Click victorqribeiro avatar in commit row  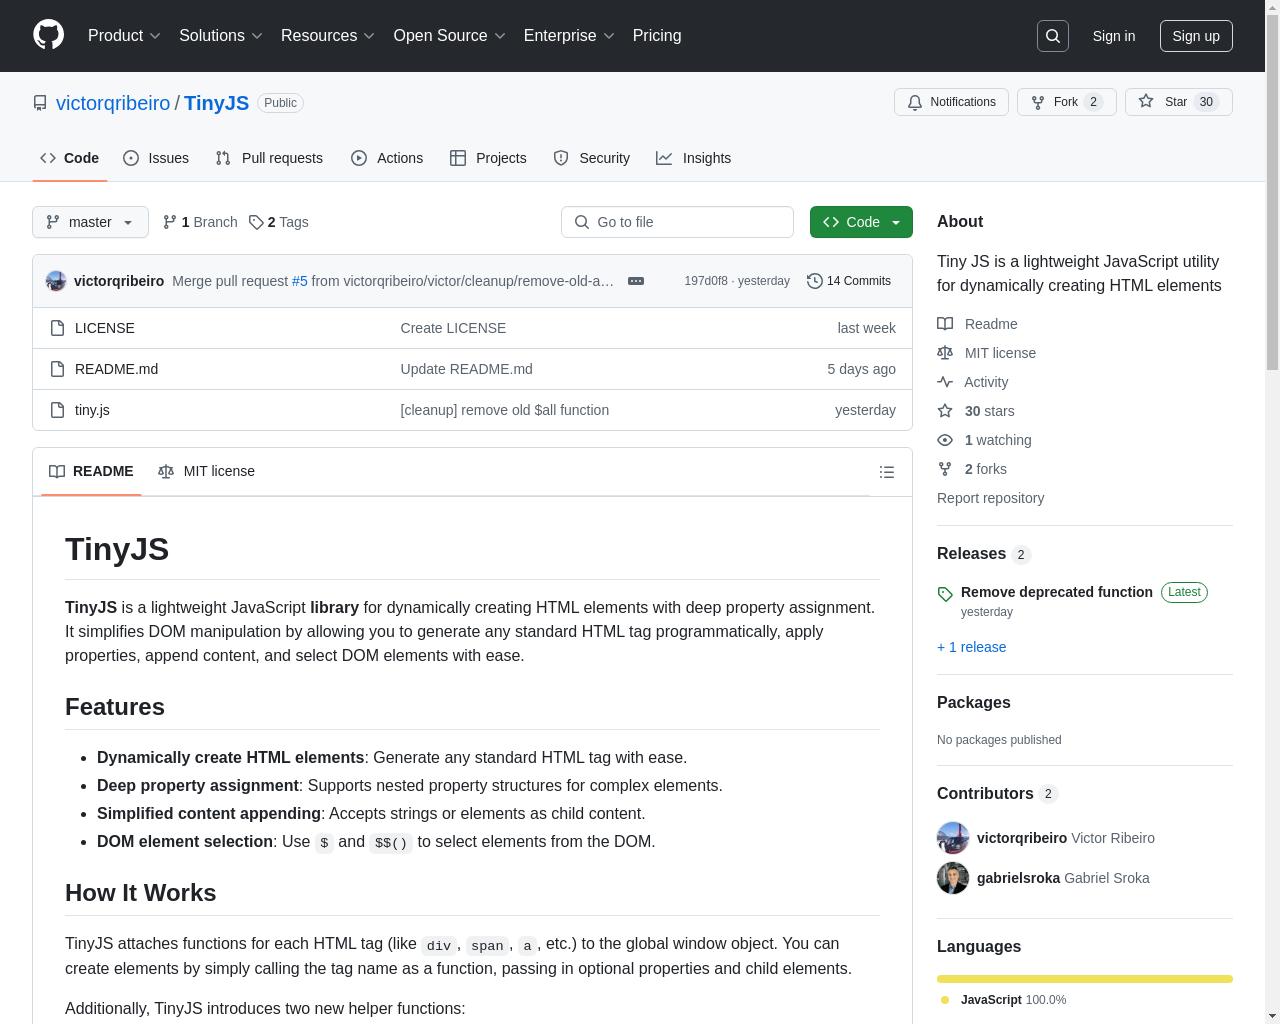tap(56, 281)
